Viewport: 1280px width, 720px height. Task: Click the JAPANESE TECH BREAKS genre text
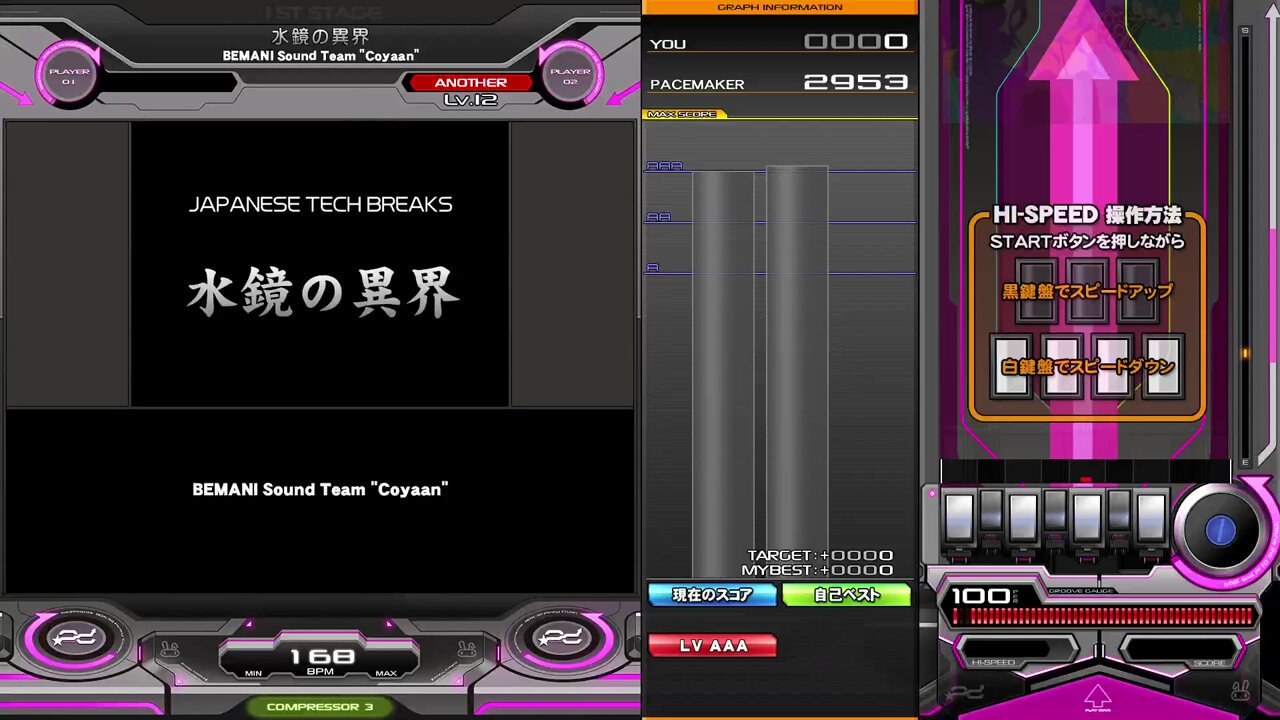click(x=320, y=204)
